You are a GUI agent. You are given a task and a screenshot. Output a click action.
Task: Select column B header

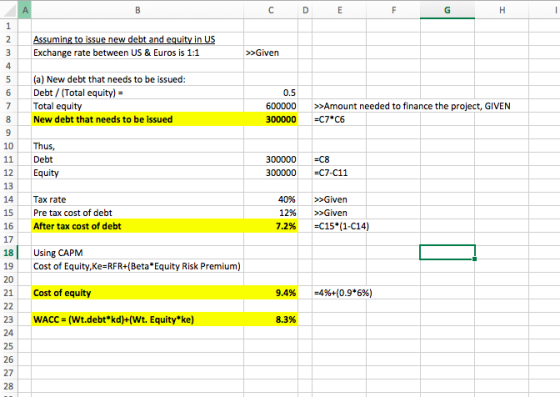pyautogui.click(x=138, y=10)
